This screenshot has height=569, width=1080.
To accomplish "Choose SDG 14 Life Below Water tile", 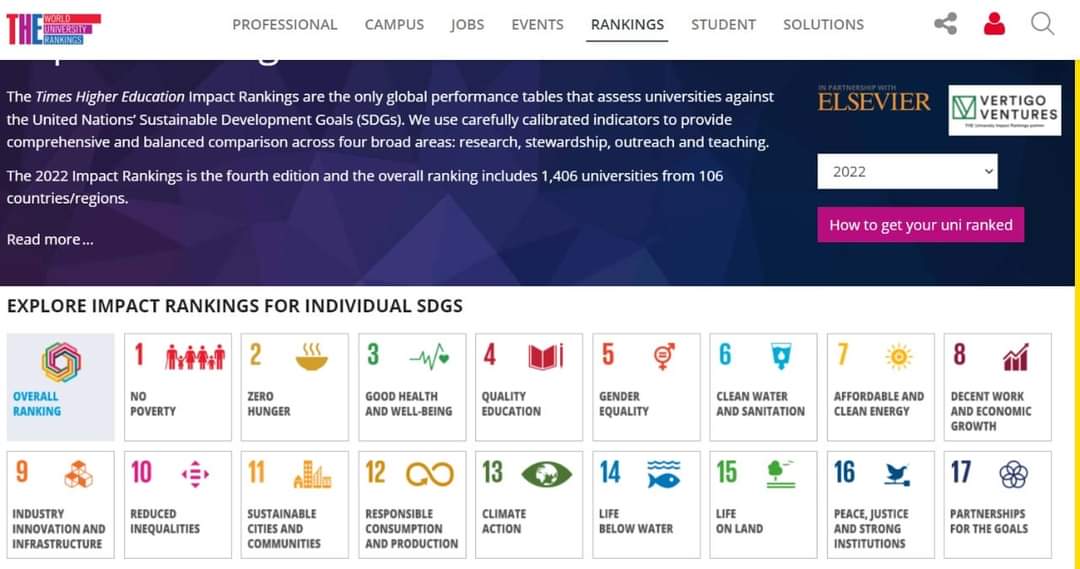I will coord(647,504).
